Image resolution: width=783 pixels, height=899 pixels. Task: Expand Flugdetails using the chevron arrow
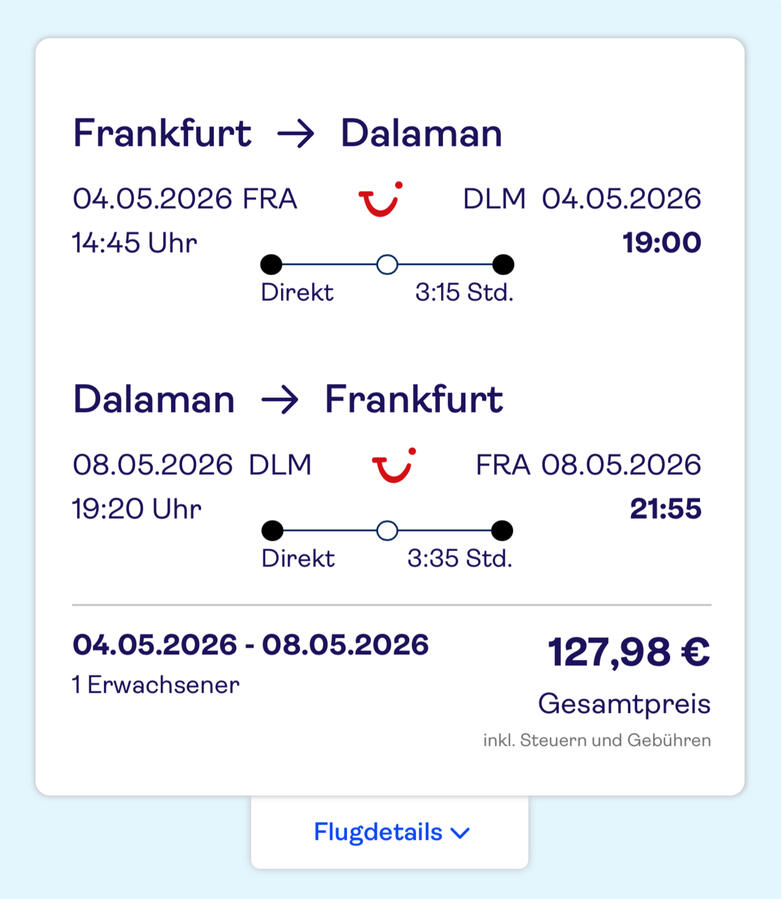[x=460, y=832]
